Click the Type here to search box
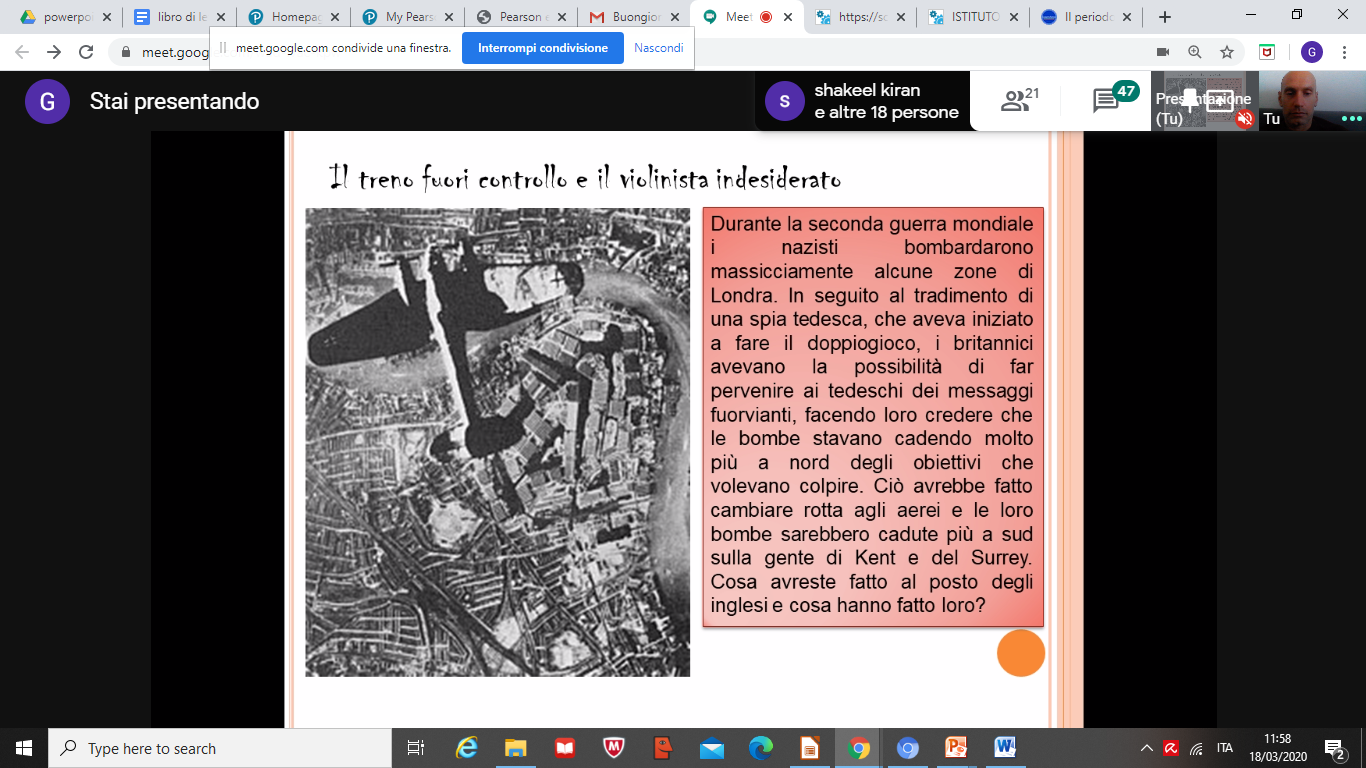 220,748
